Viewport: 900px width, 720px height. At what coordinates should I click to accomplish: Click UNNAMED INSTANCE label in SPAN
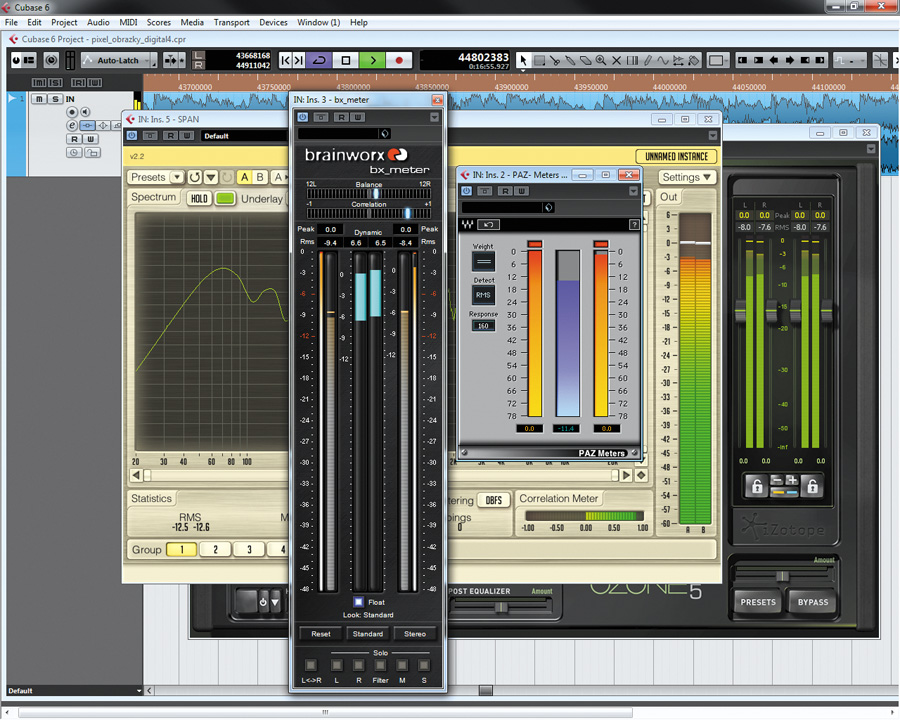[676, 156]
